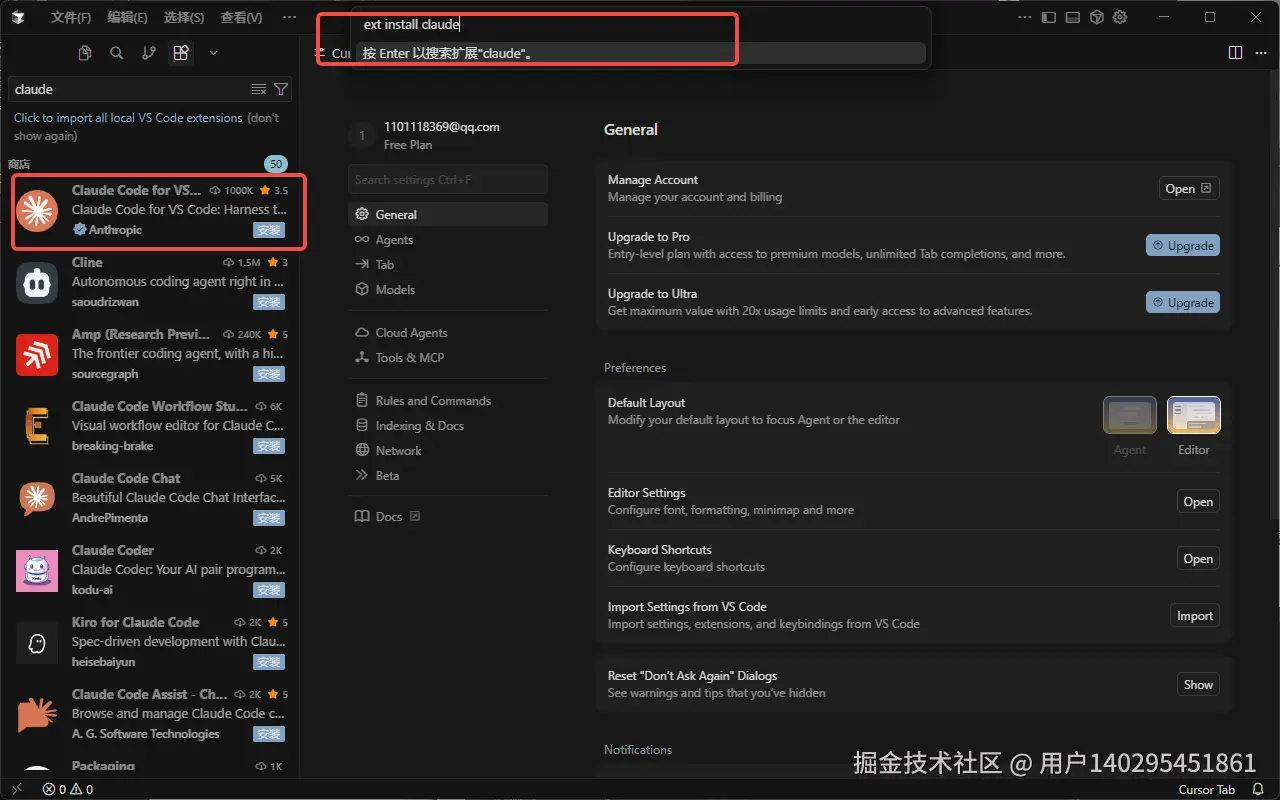The image size is (1280, 800).
Task: Click Upgrade button for Ultra plan
Action: coord(1183,302)
